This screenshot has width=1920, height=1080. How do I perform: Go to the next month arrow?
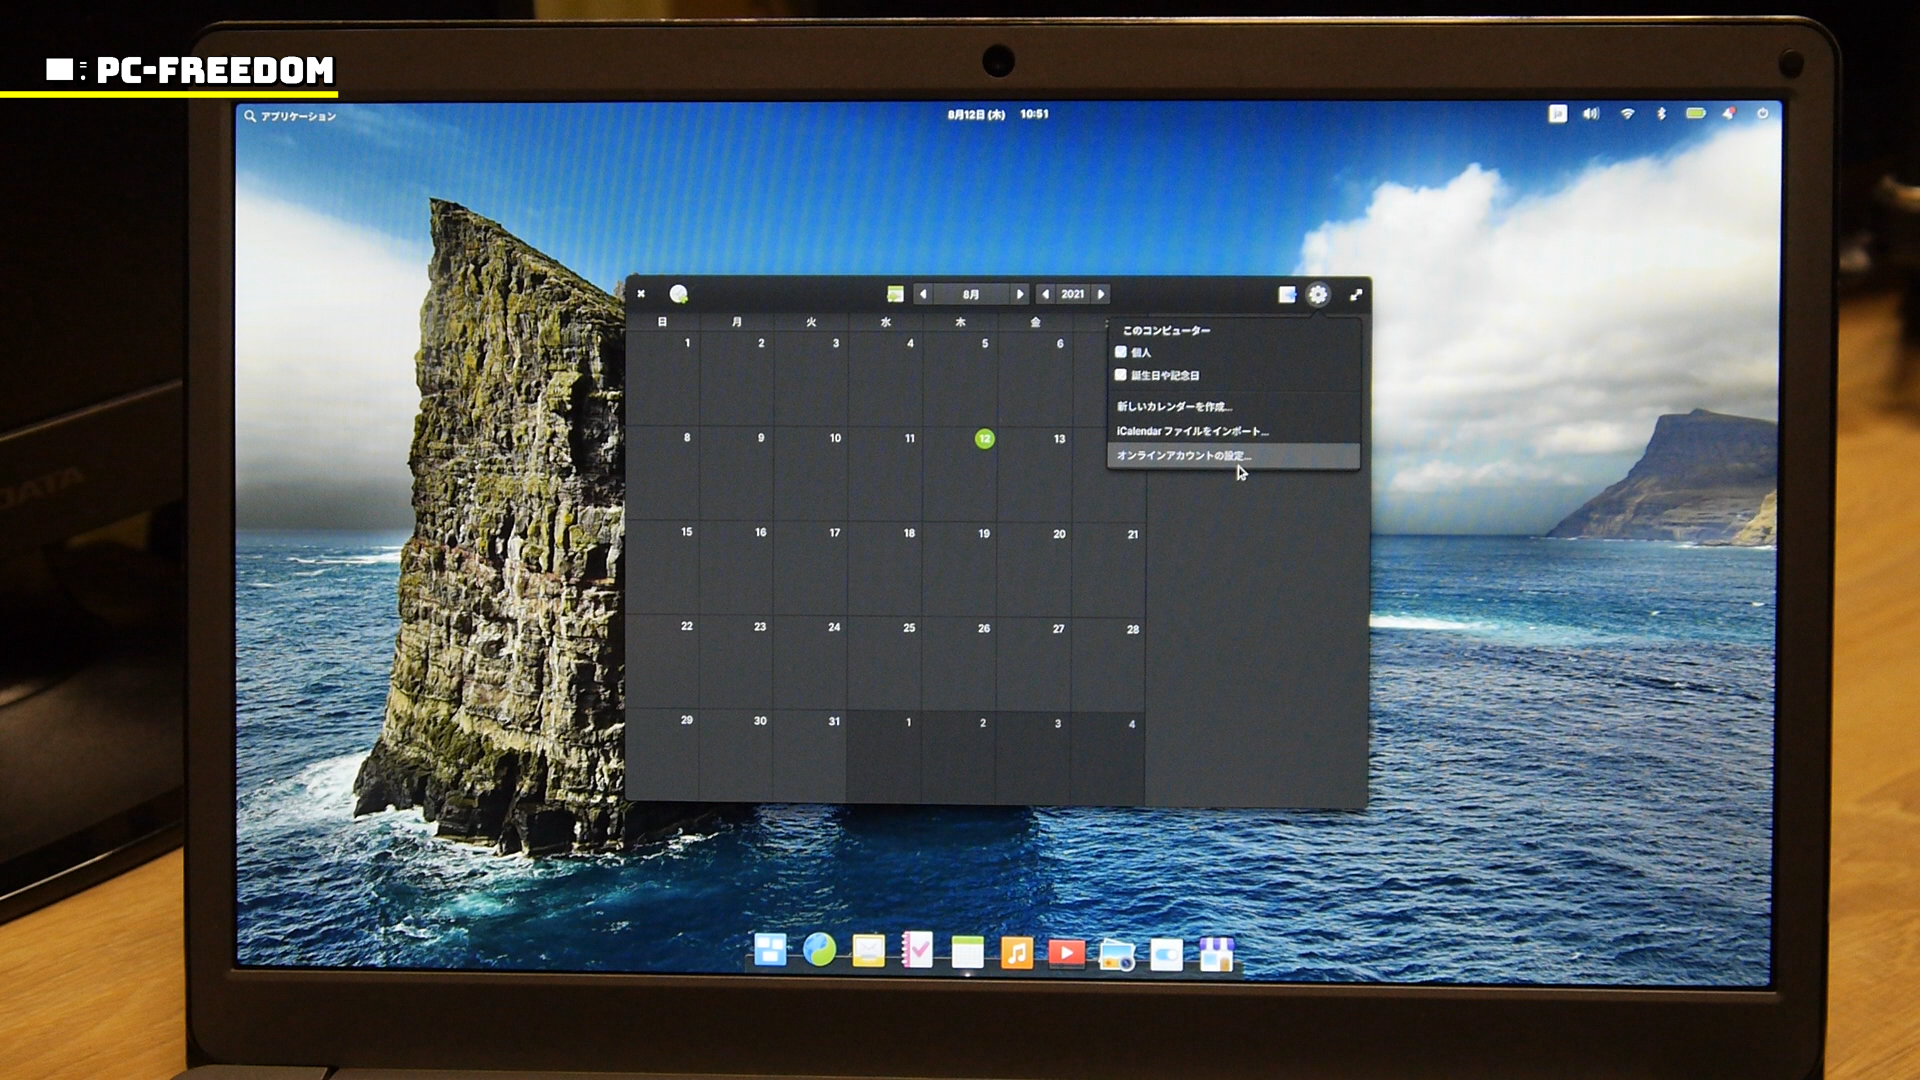(1019, 294)
